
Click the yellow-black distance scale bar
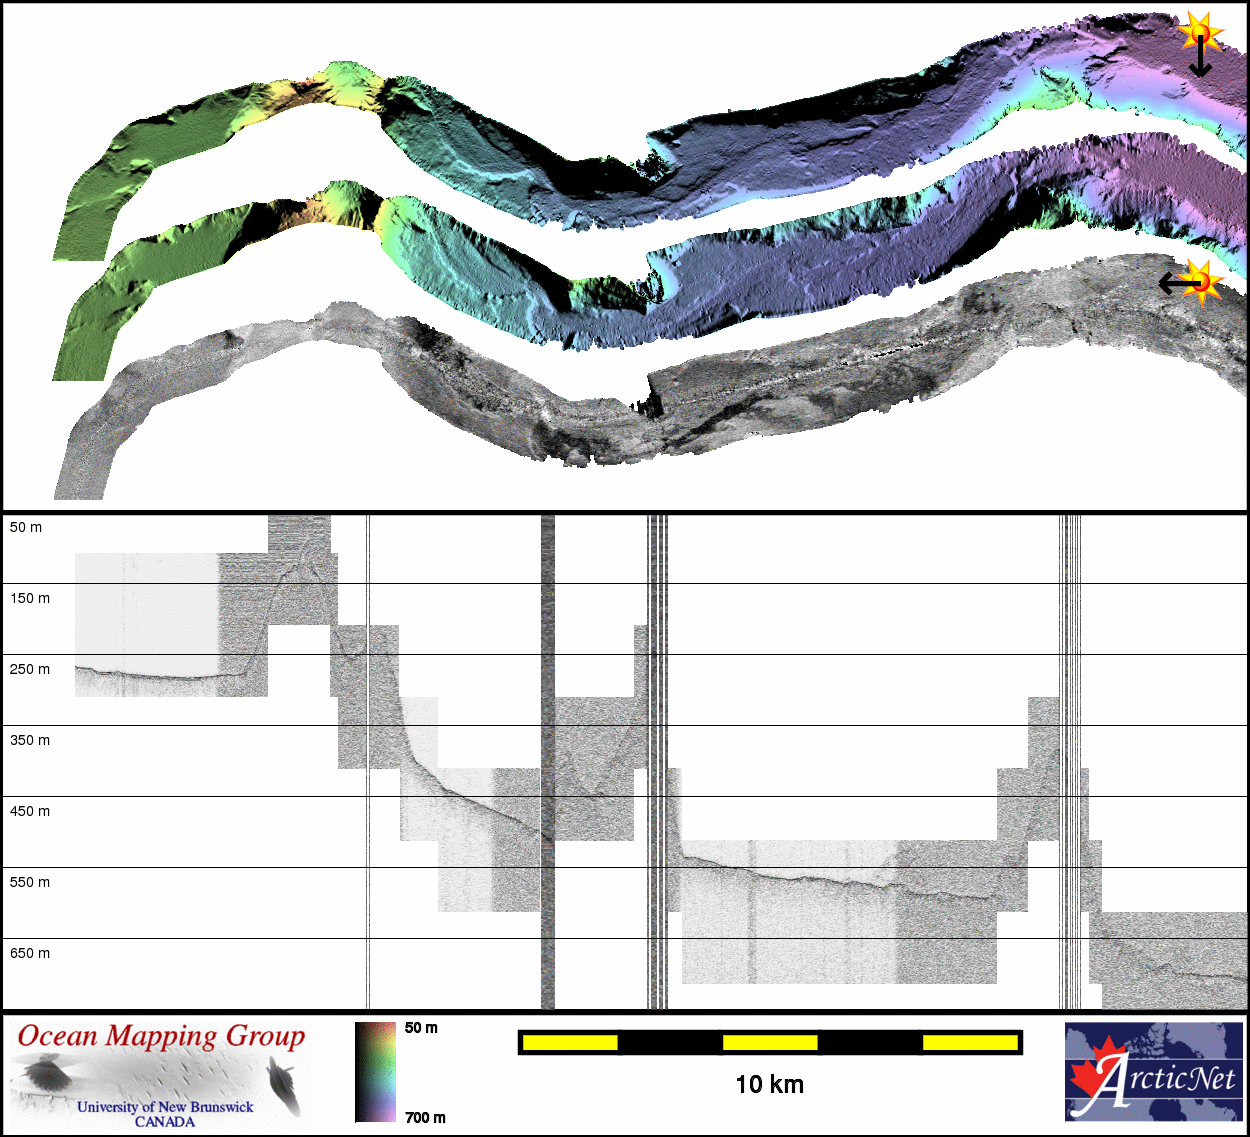point(769,1043)
